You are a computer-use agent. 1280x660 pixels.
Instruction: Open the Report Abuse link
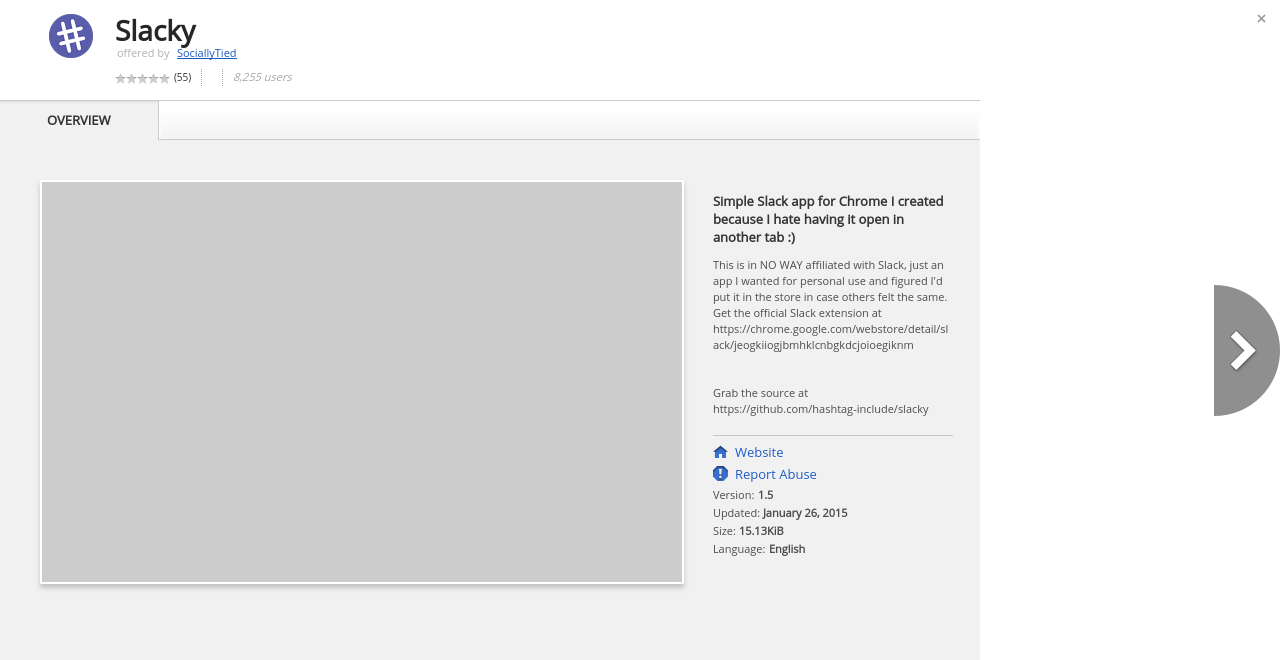(776, 474)
